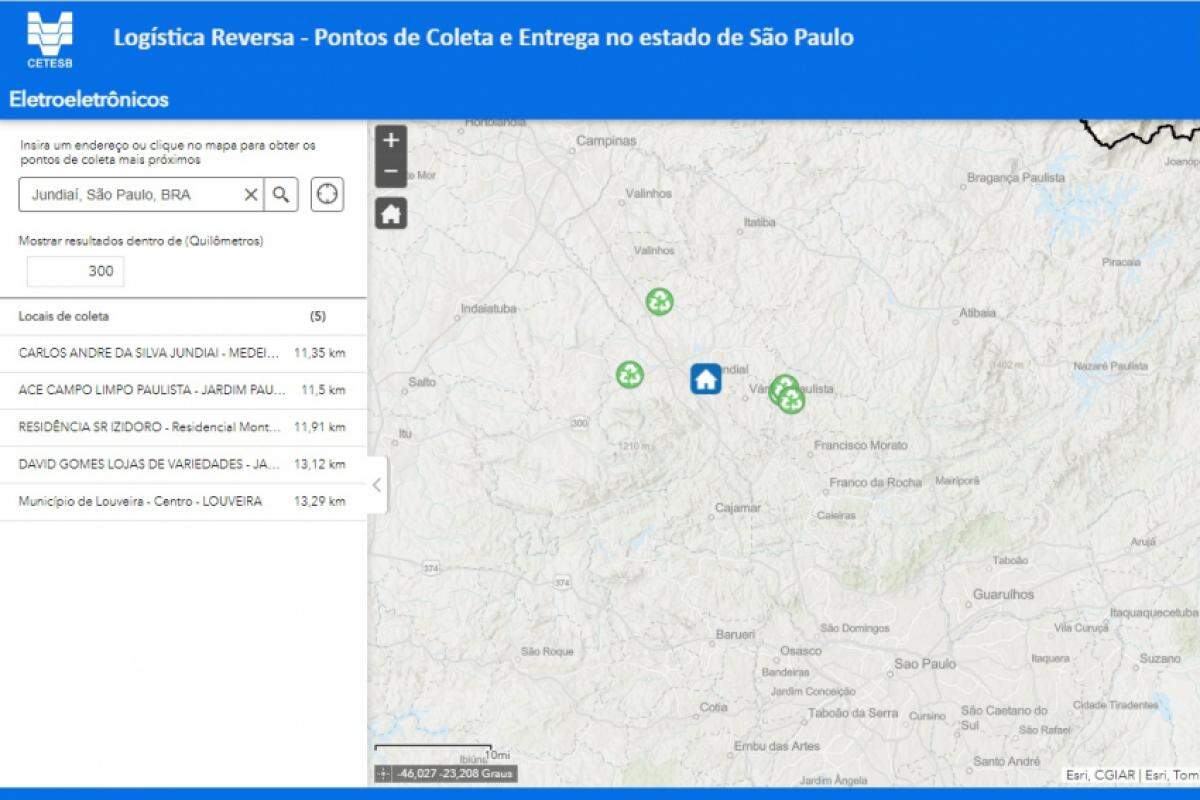This screenshot has width=1200, height=800.
Task: Click the Indaiatuba label on map
Action: coord(488,309)
